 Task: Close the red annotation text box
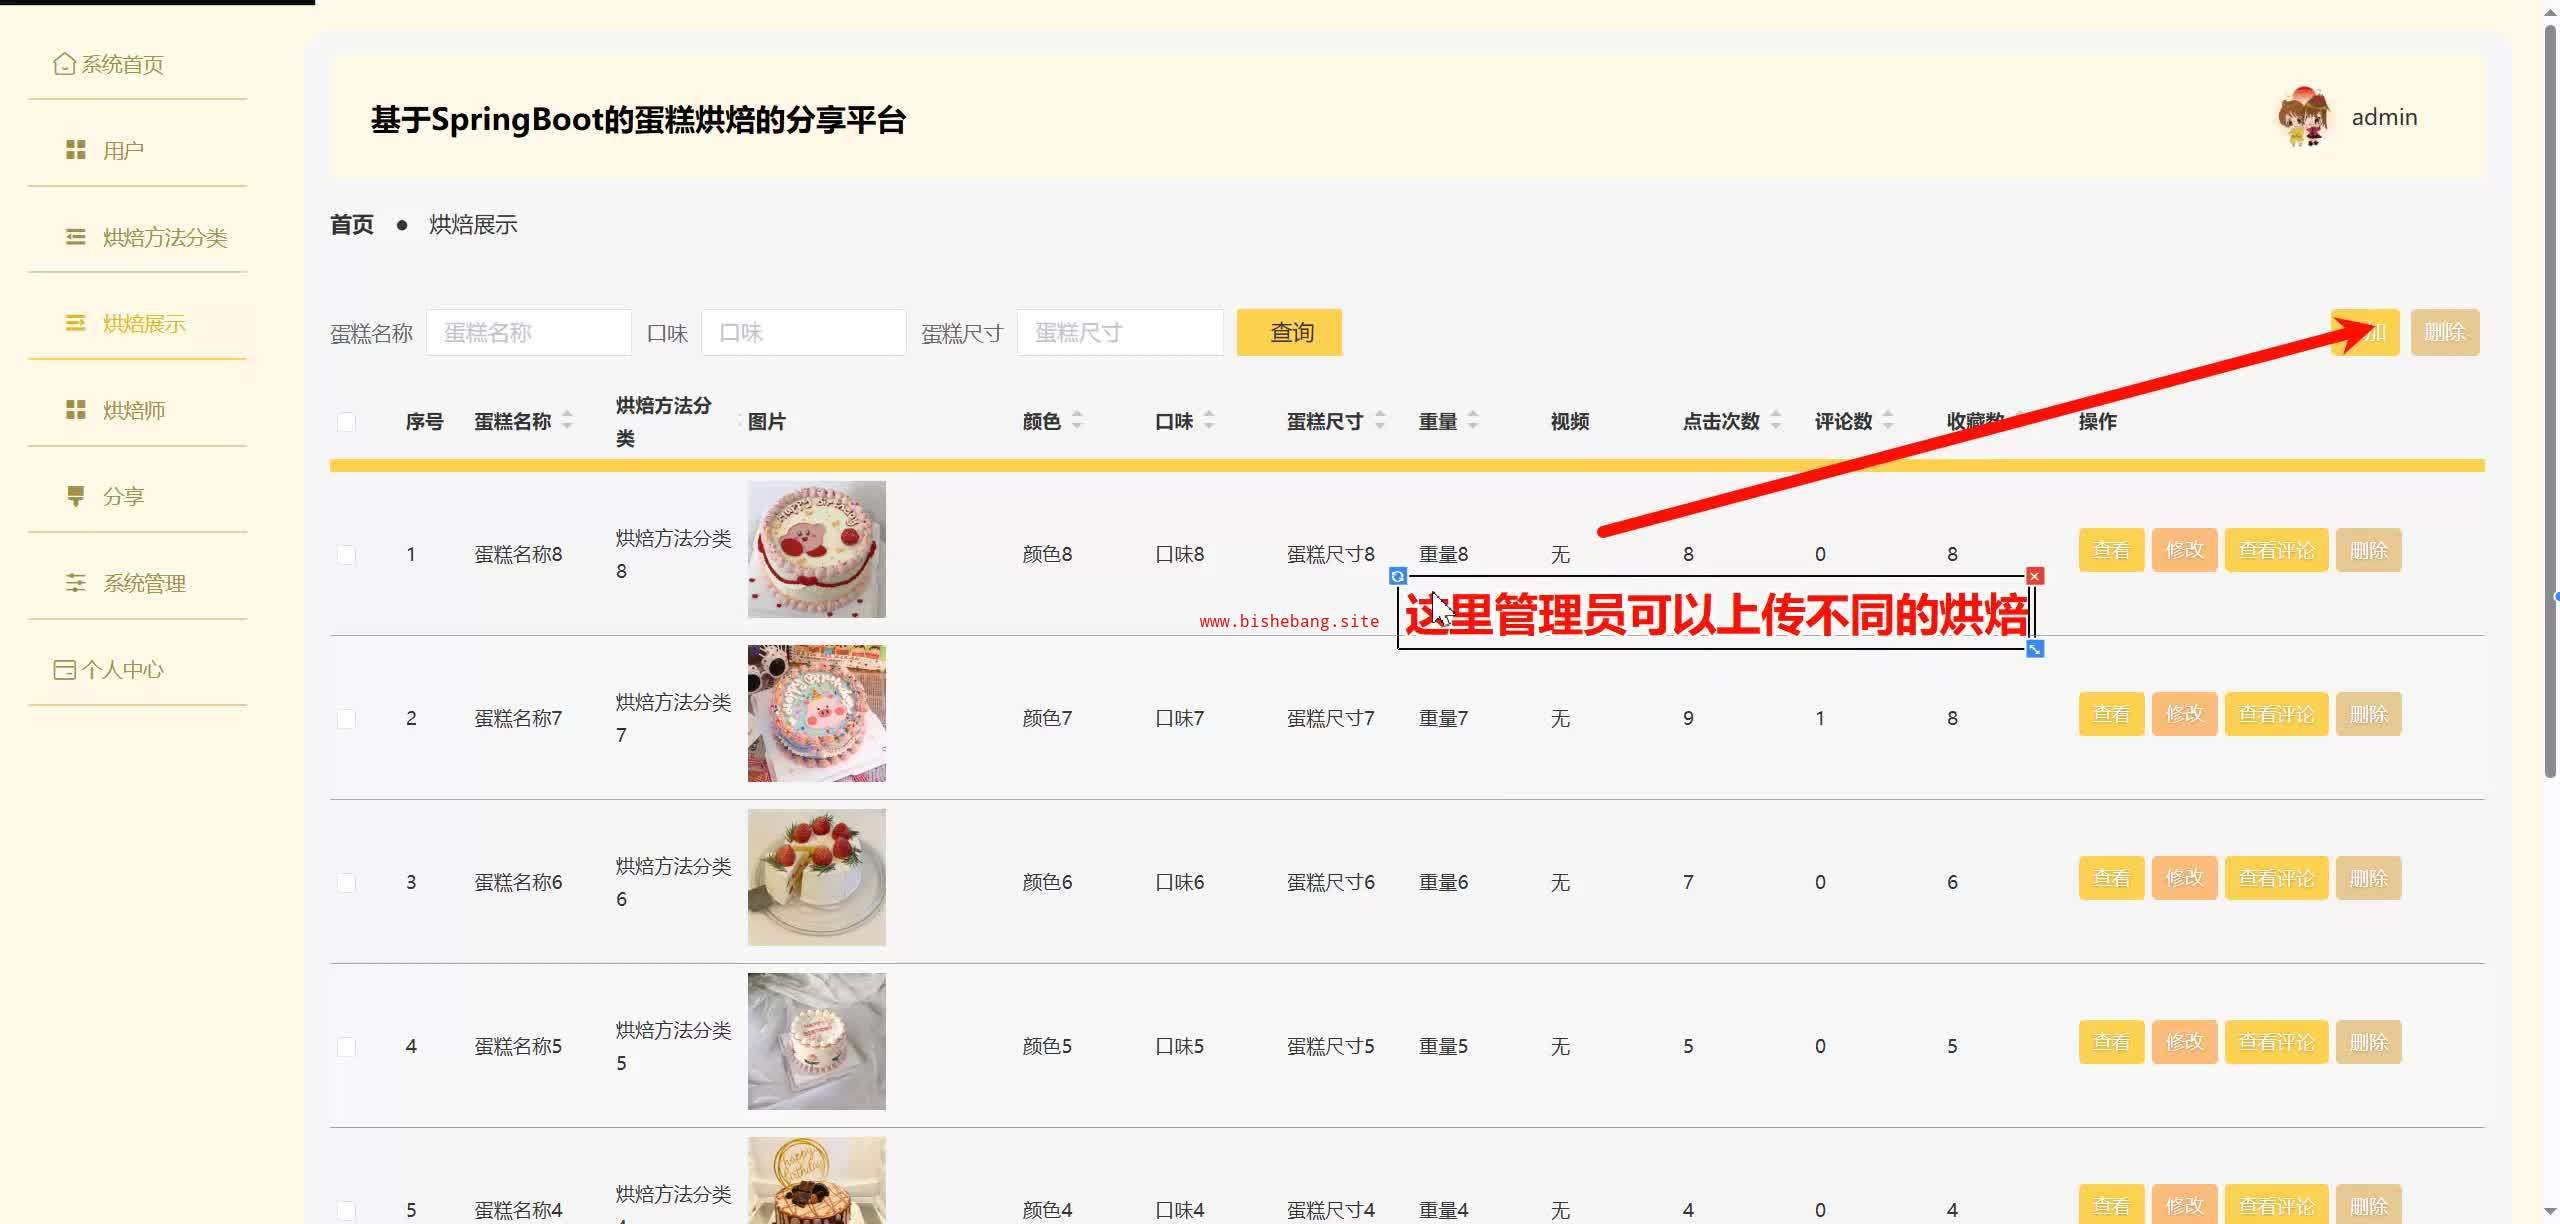tap(2034, 576)
